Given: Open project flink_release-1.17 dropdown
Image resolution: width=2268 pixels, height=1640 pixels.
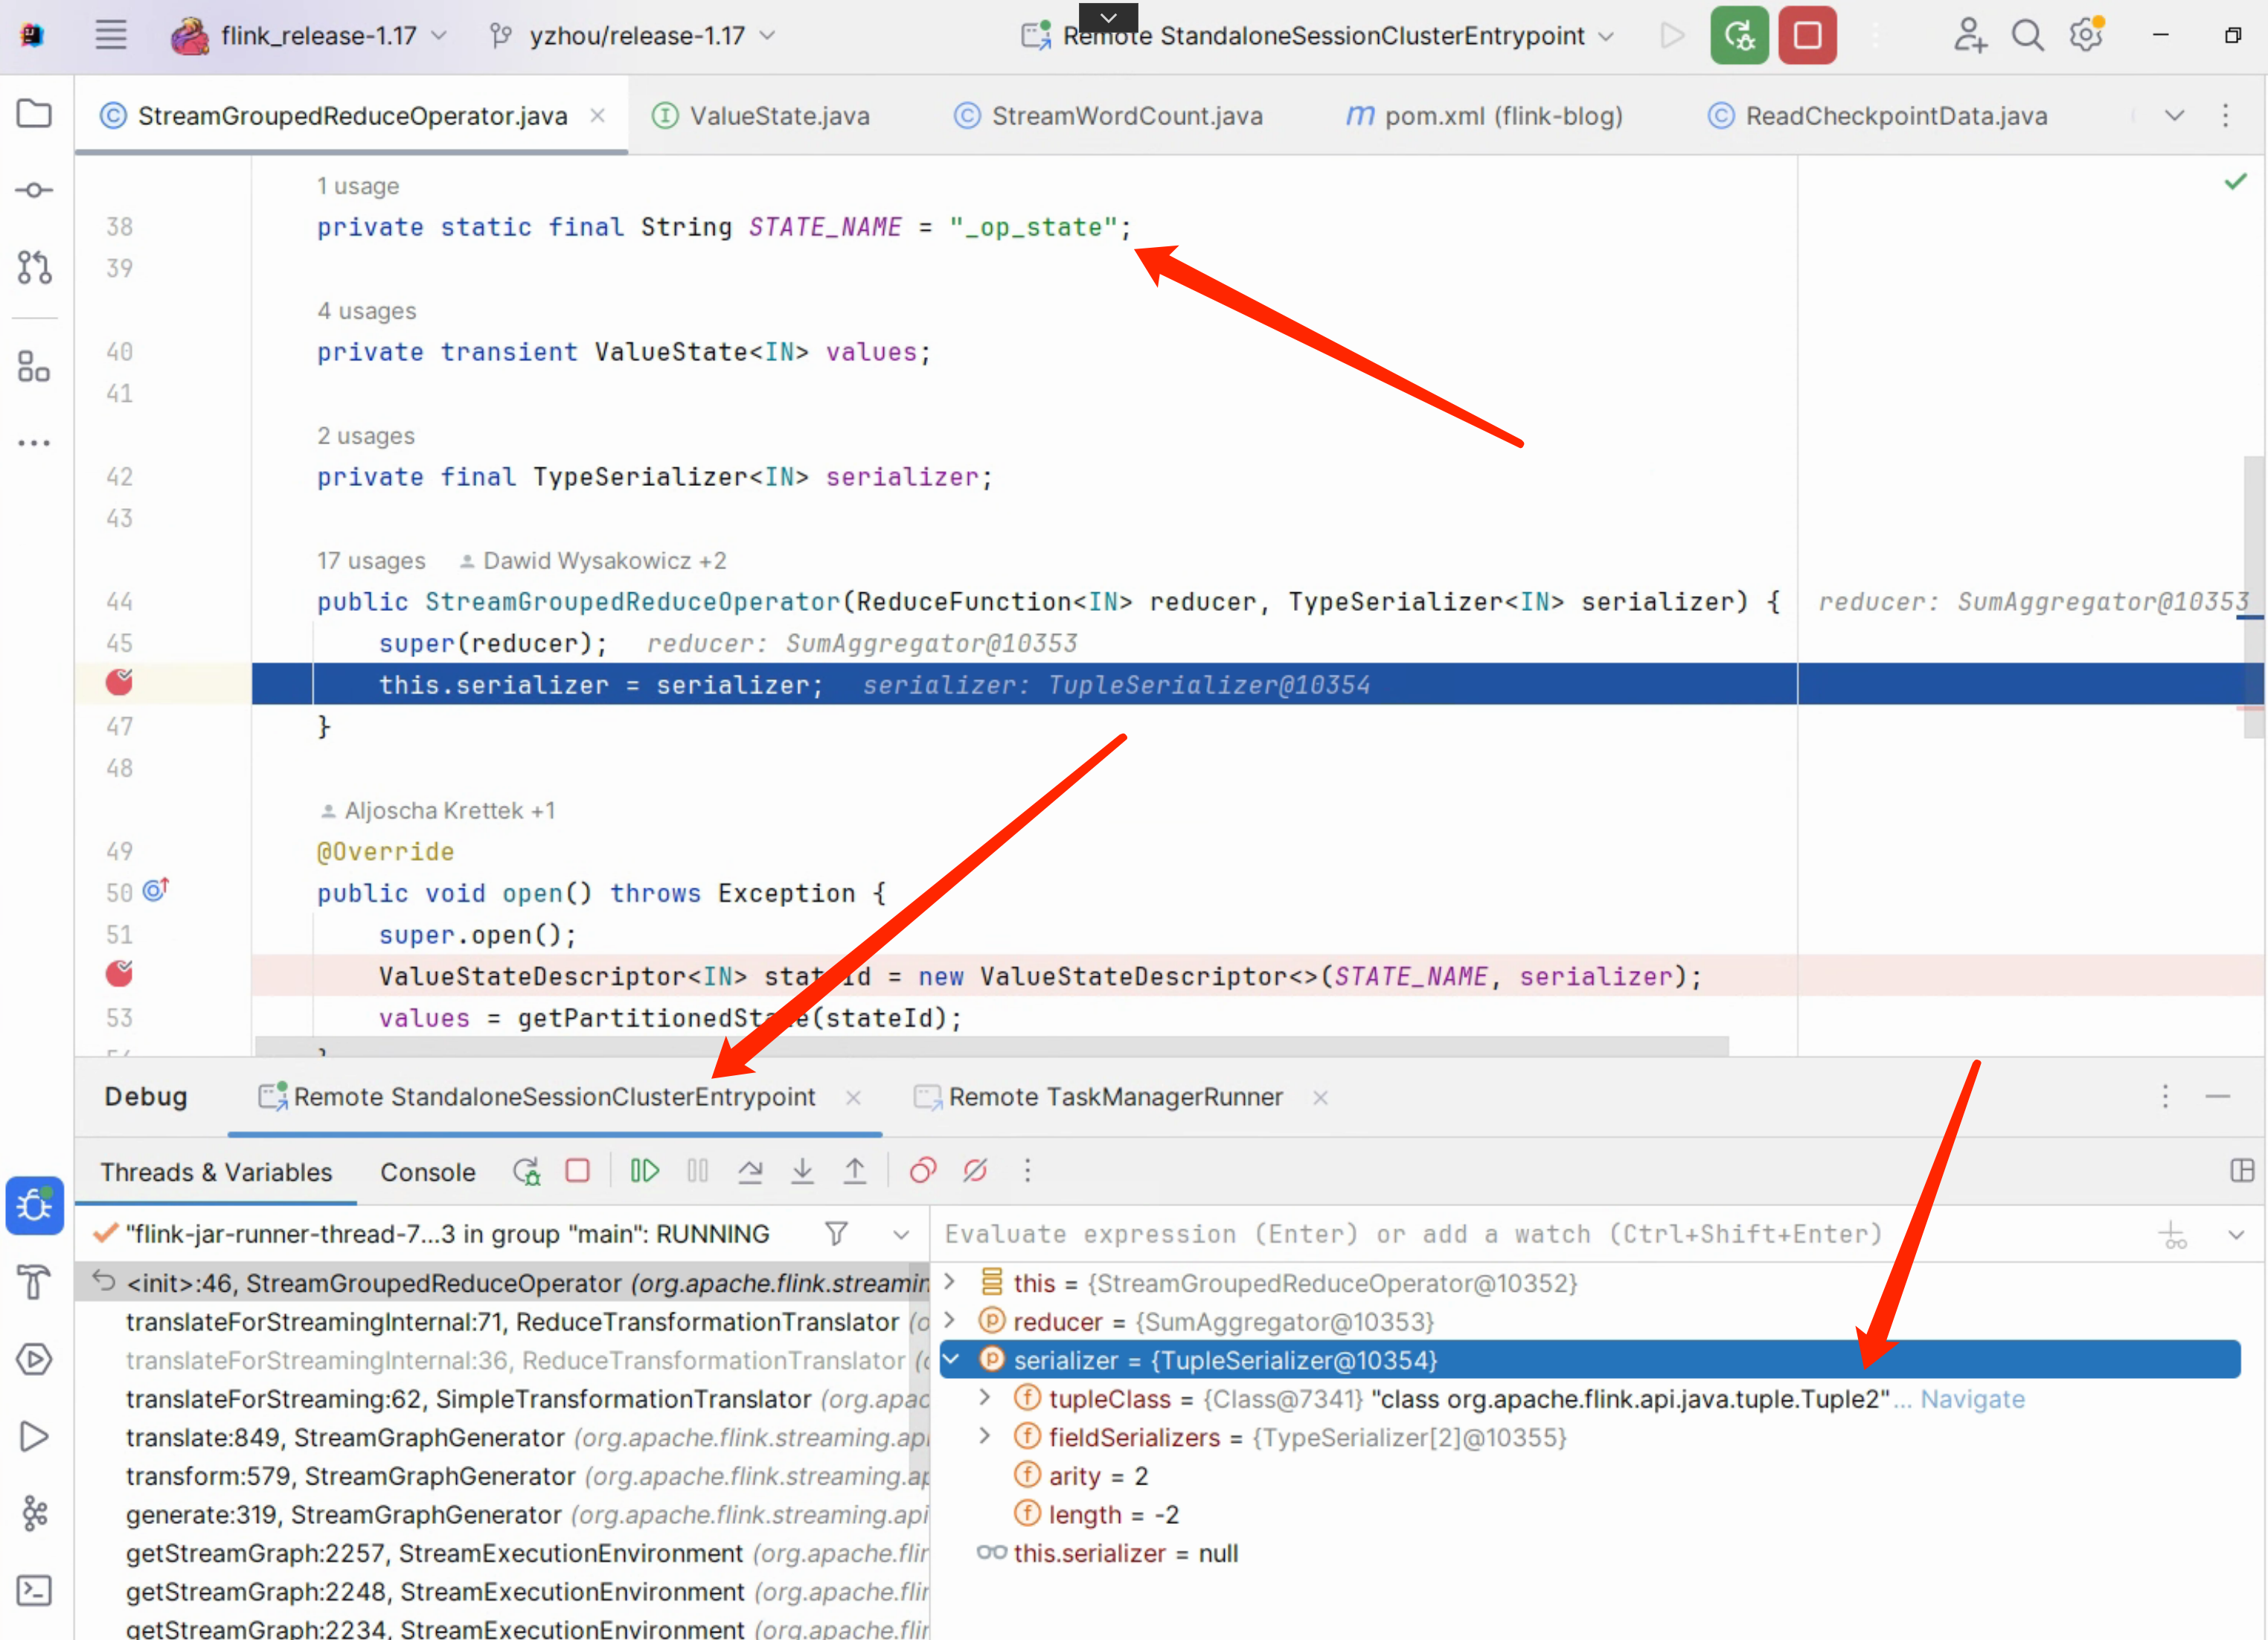Looking at the screenshot, I should [309, 35].
